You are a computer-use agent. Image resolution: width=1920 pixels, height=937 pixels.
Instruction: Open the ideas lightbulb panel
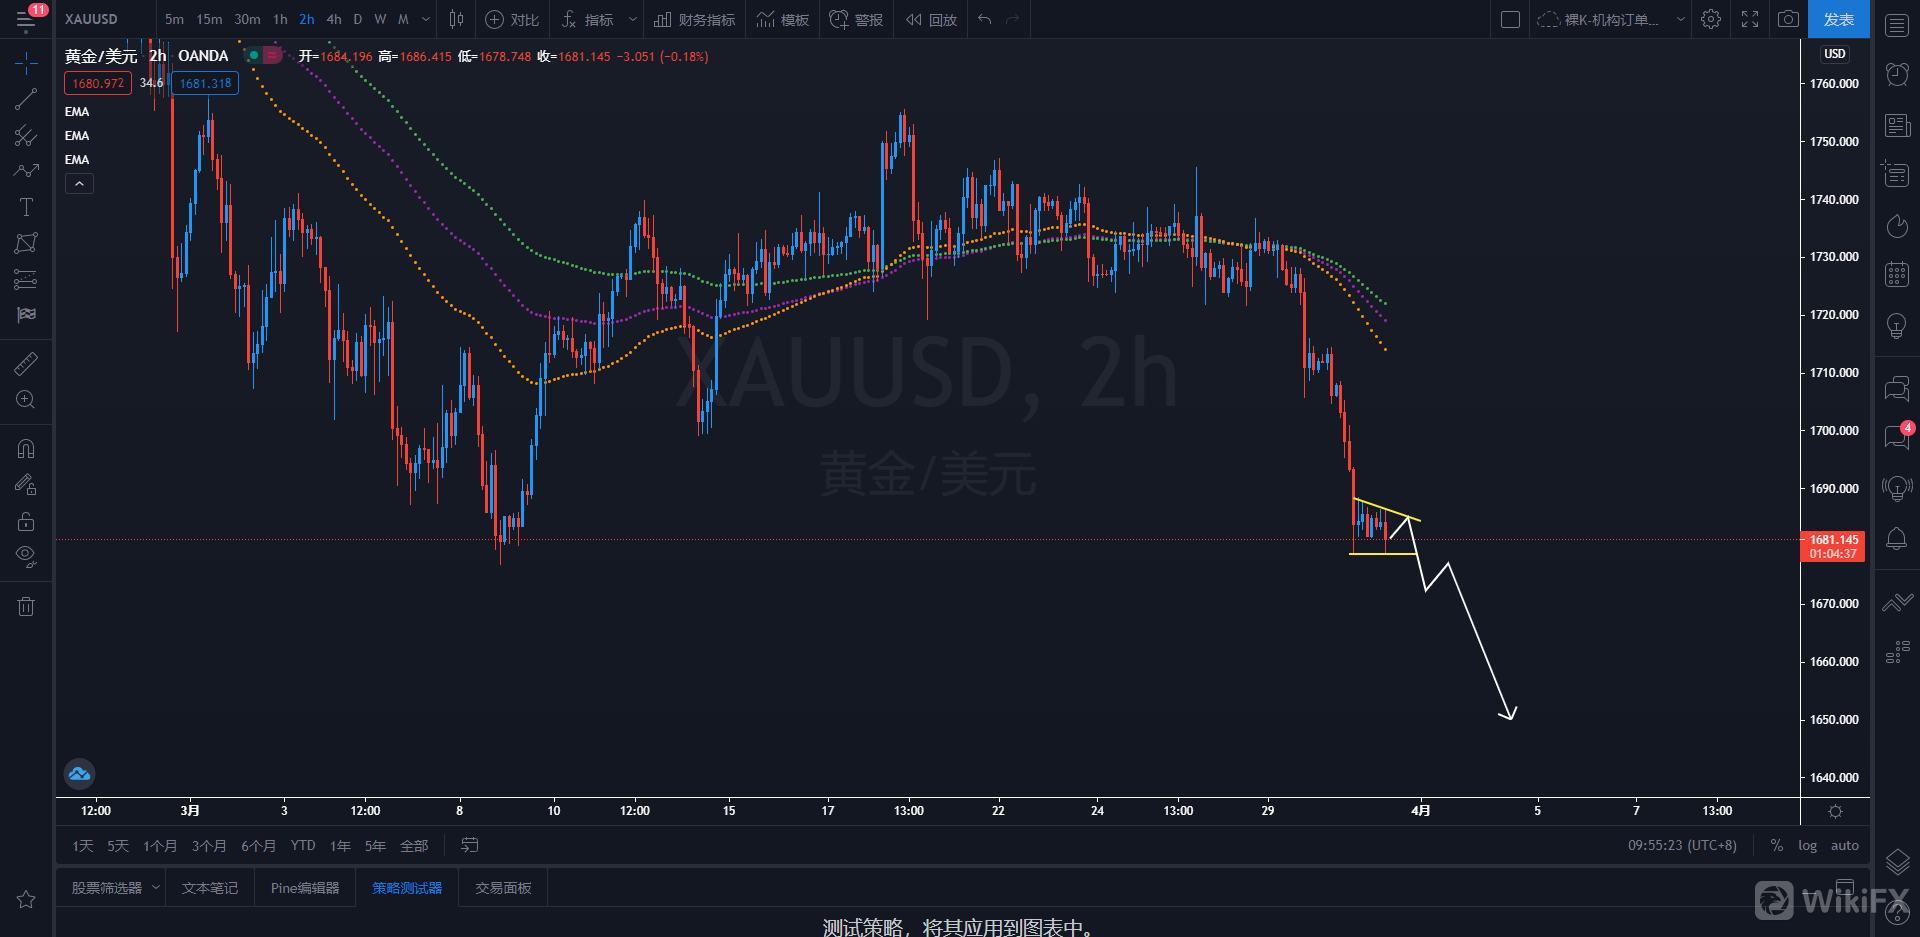click(1897, 325)
